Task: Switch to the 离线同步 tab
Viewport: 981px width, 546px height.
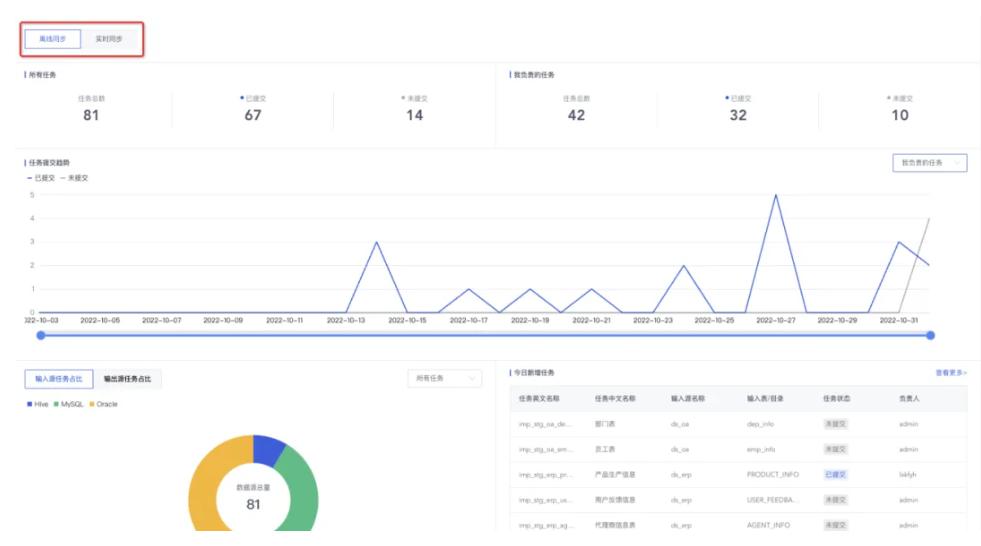Action: tap(53, 39)
